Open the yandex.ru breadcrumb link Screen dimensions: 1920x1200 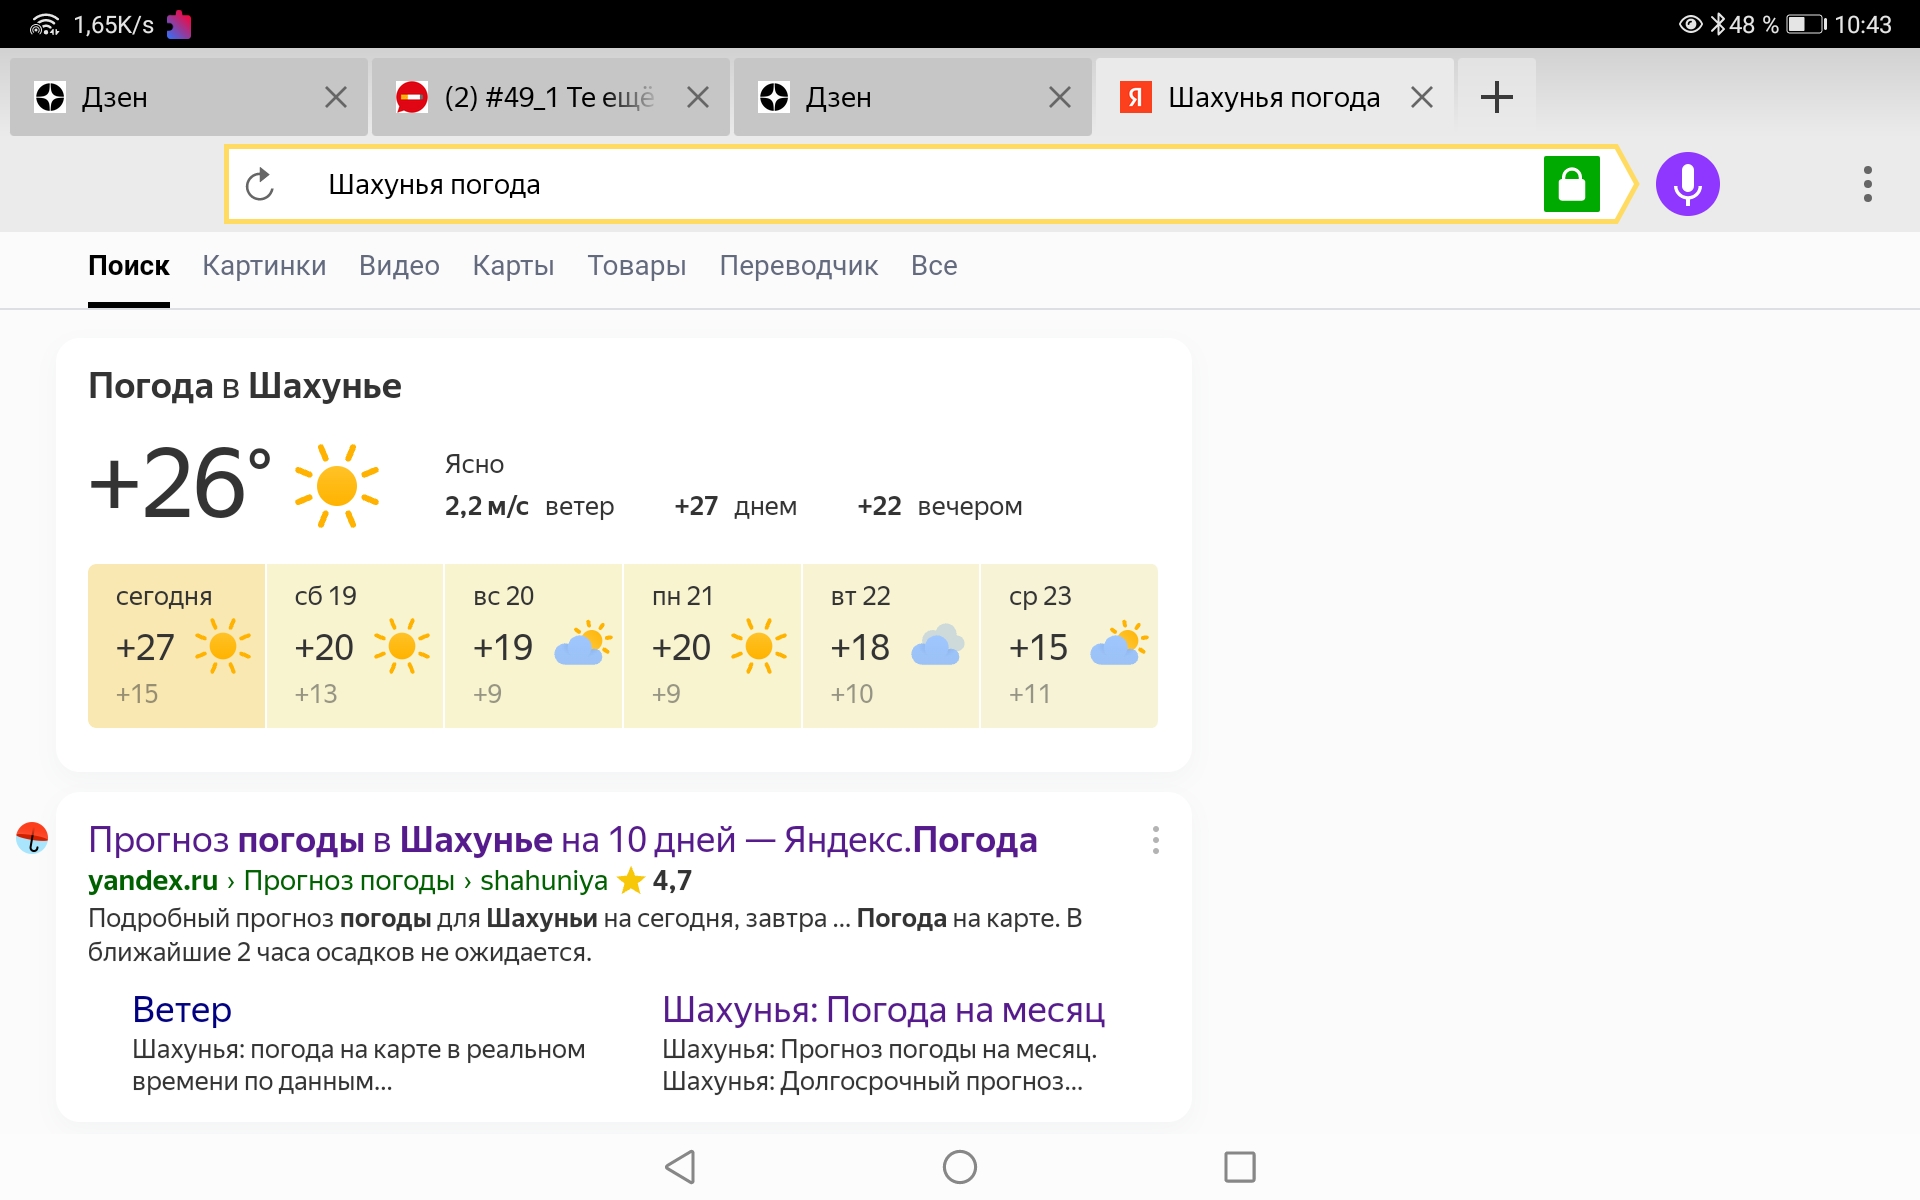tap(153, 880)
